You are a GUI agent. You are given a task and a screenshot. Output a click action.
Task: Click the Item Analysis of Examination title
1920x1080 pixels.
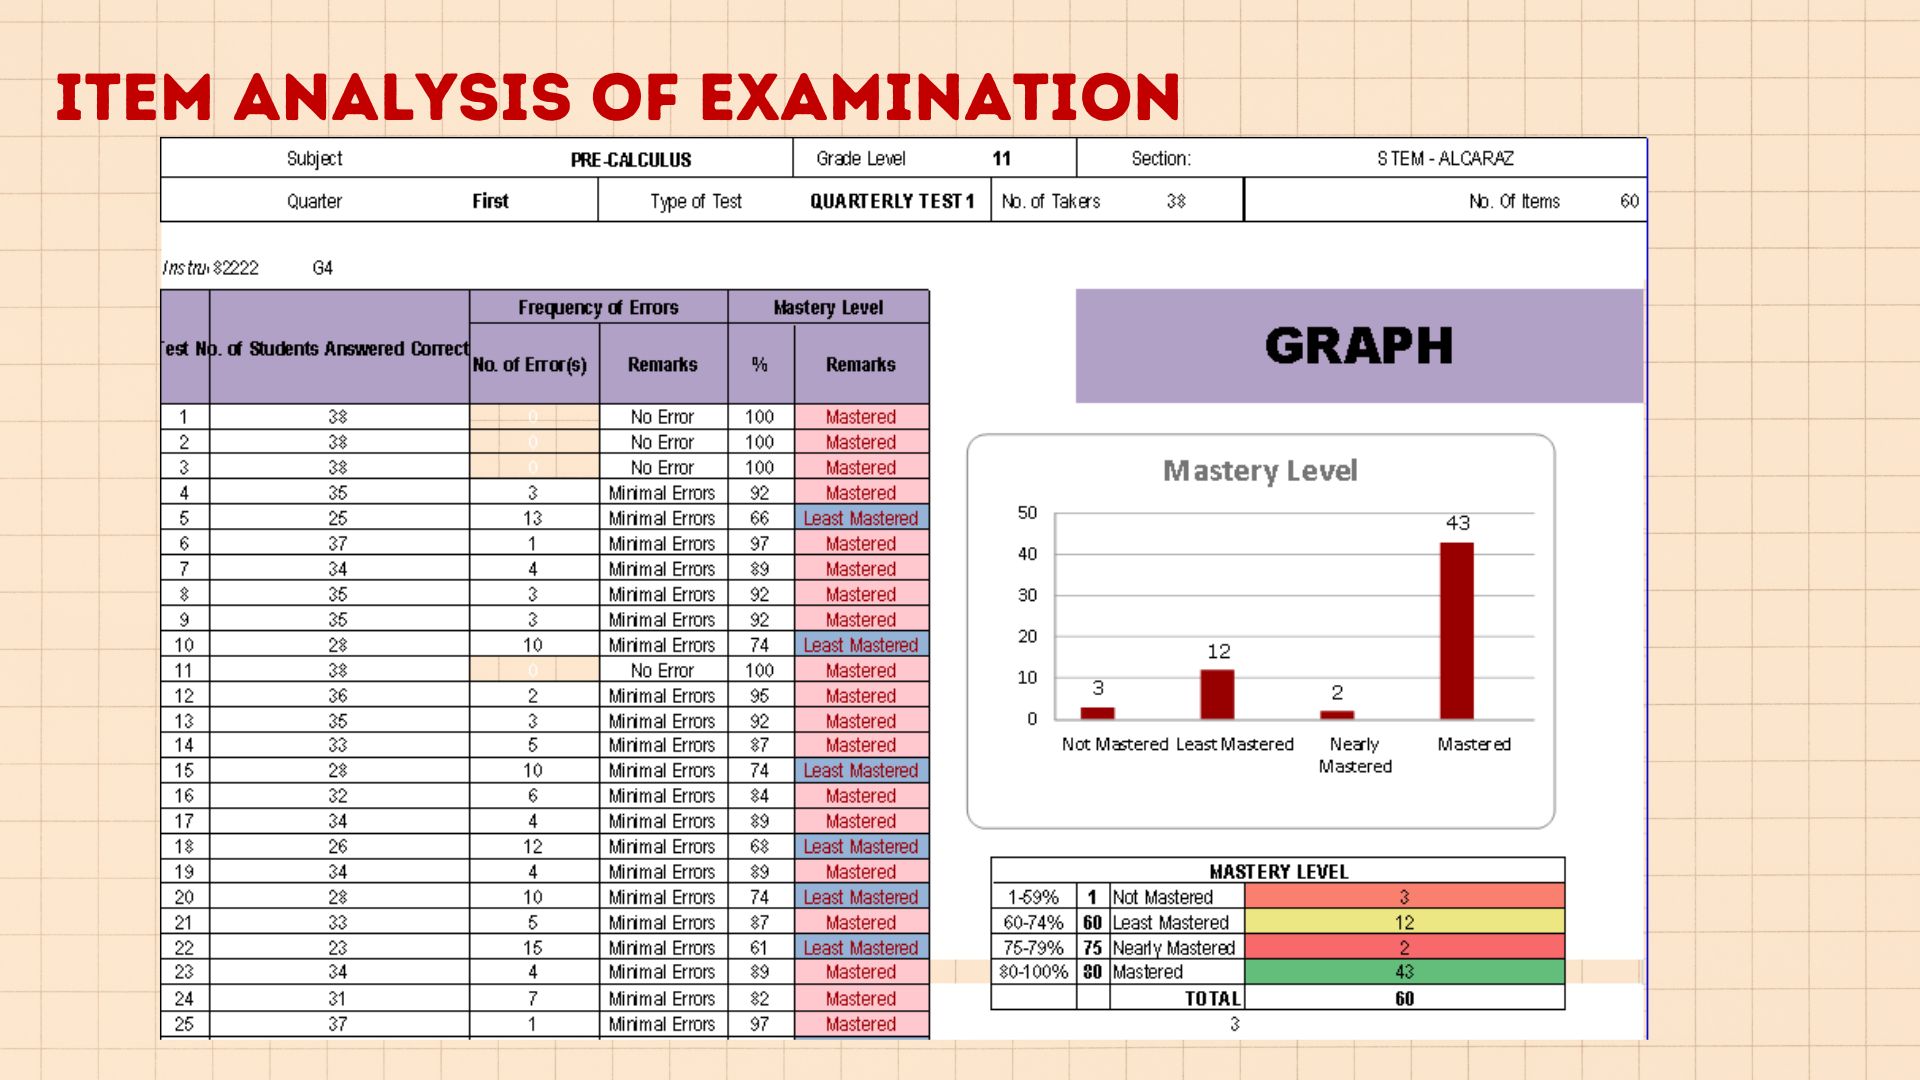(x=618, y=97)
